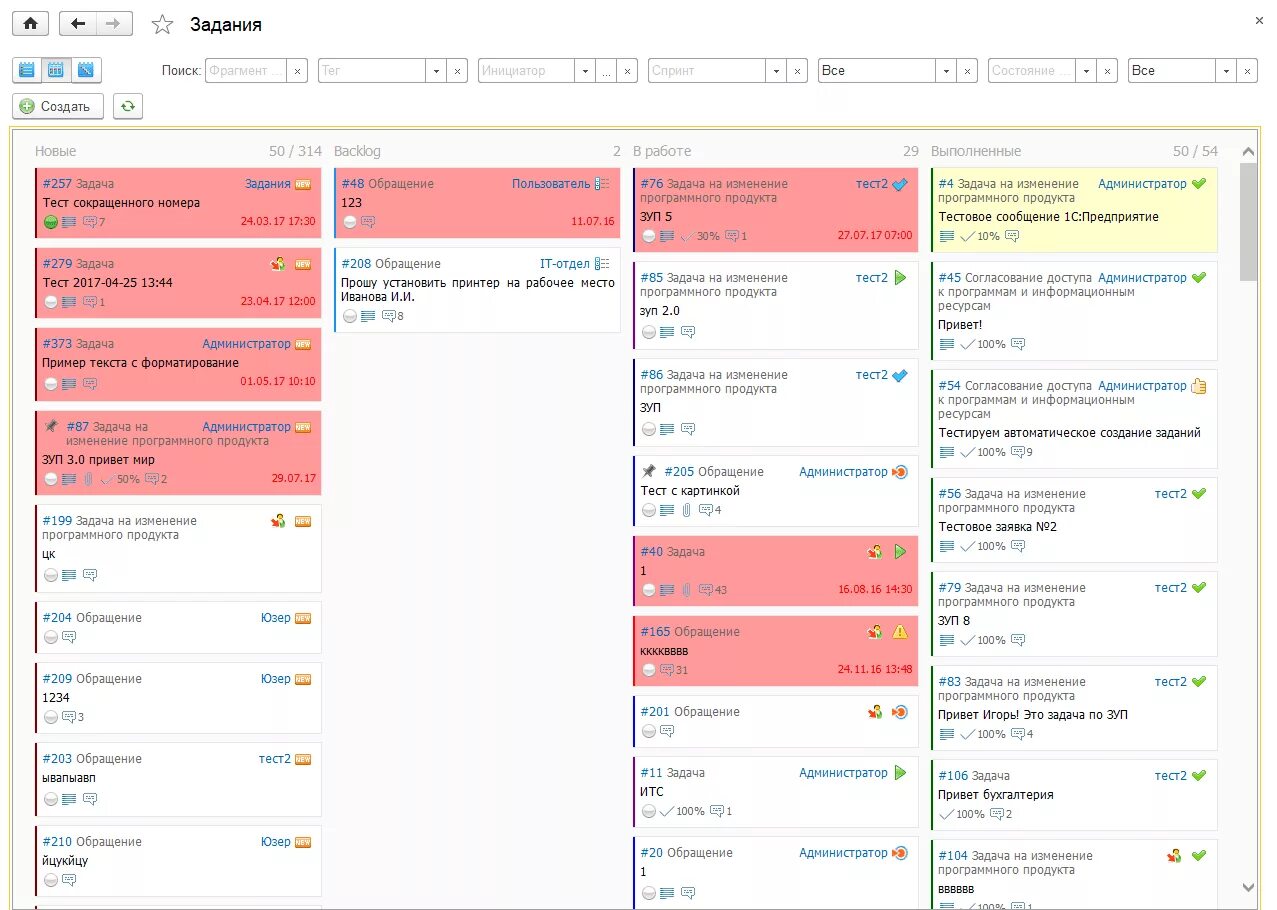1277x910 pixels.
Task: Click the user icon on task #279
Action: tap(279, 264)
